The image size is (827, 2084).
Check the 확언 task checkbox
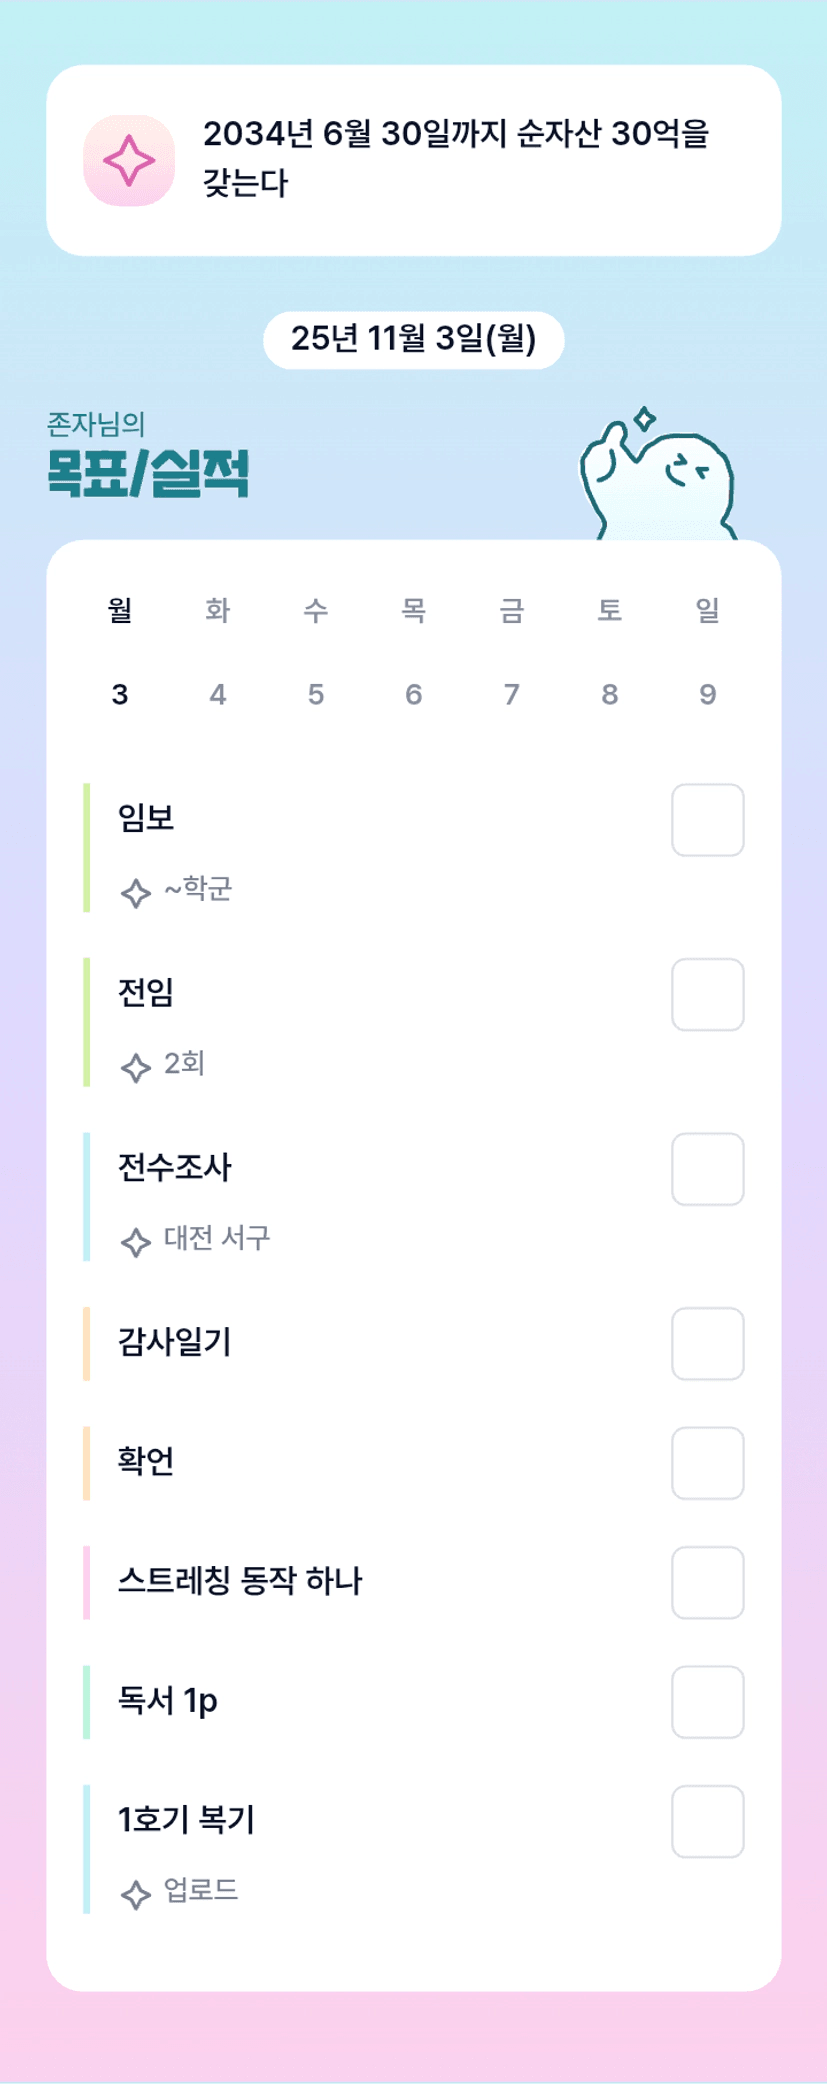pyautogui.click(x=707, y=1464)
